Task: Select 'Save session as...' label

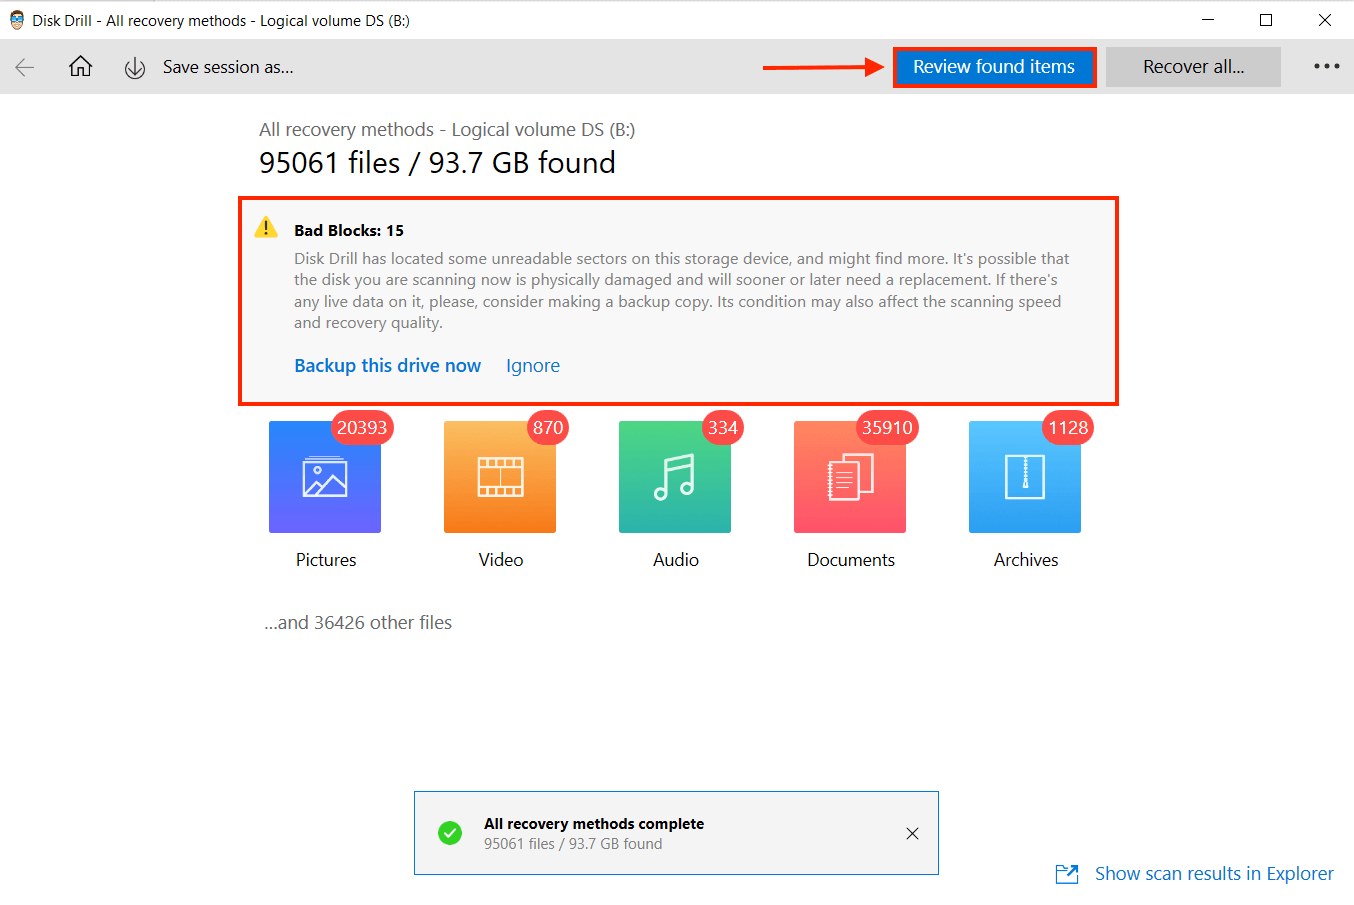Action: 228,67
